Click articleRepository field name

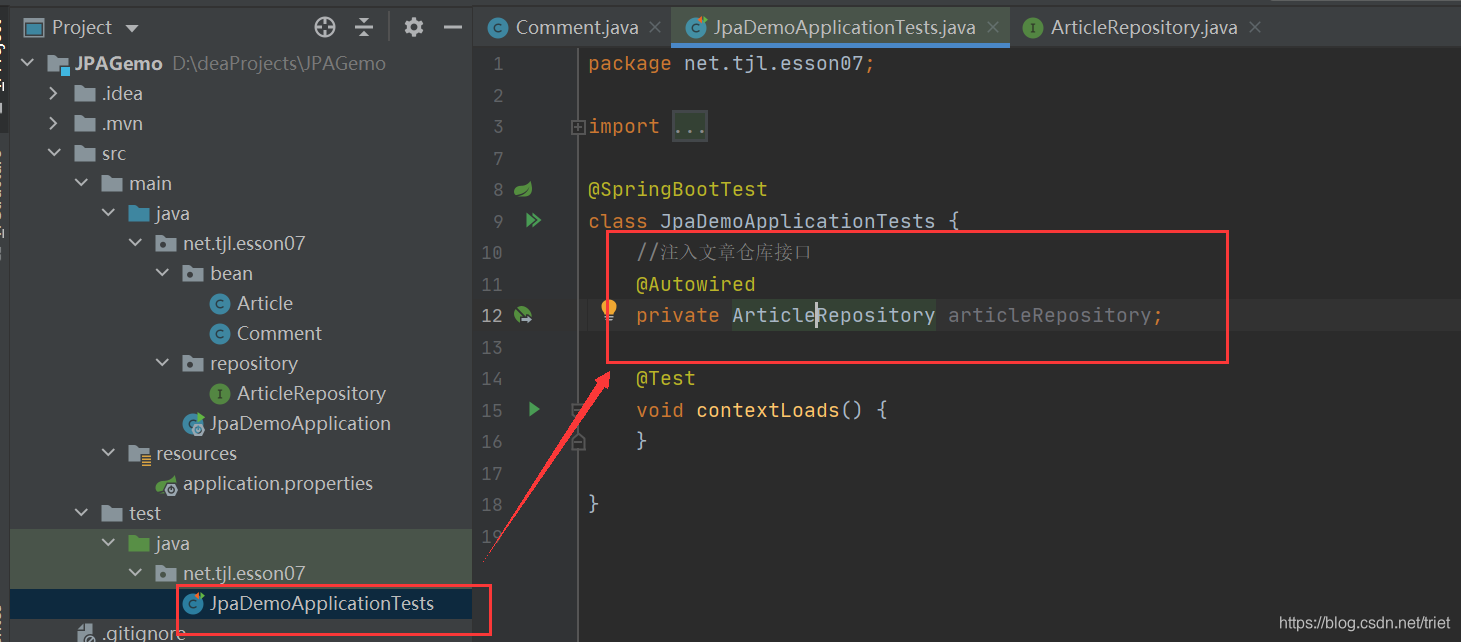click(x=1049, y=315)
